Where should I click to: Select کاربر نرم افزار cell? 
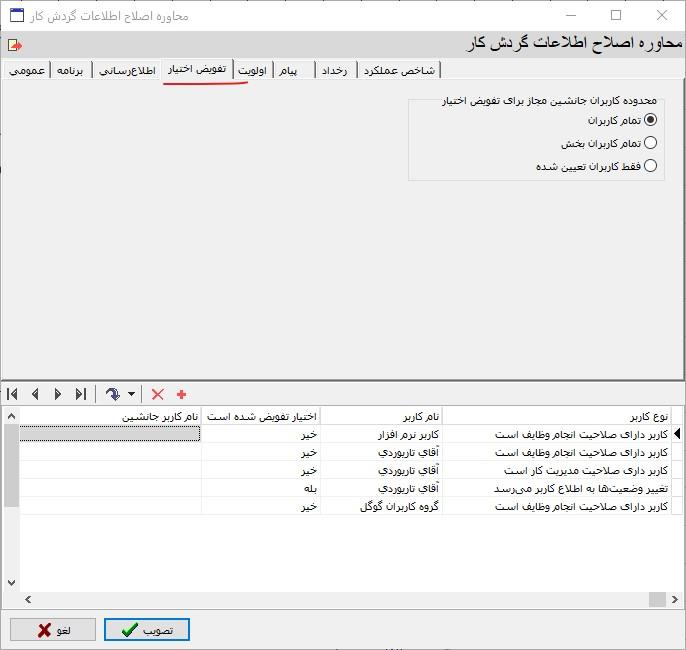click(381, 434)
